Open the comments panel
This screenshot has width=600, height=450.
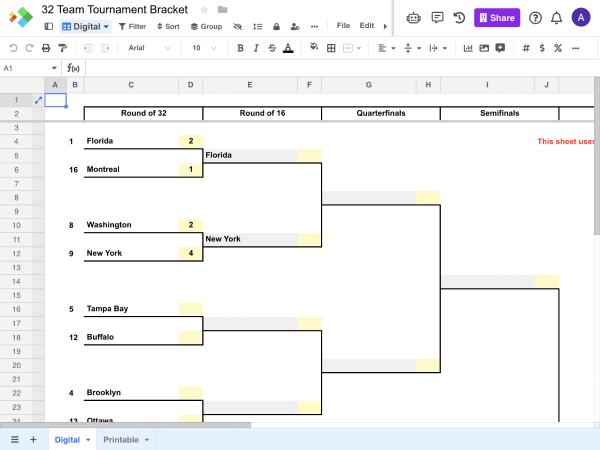(x=437, y=17)
